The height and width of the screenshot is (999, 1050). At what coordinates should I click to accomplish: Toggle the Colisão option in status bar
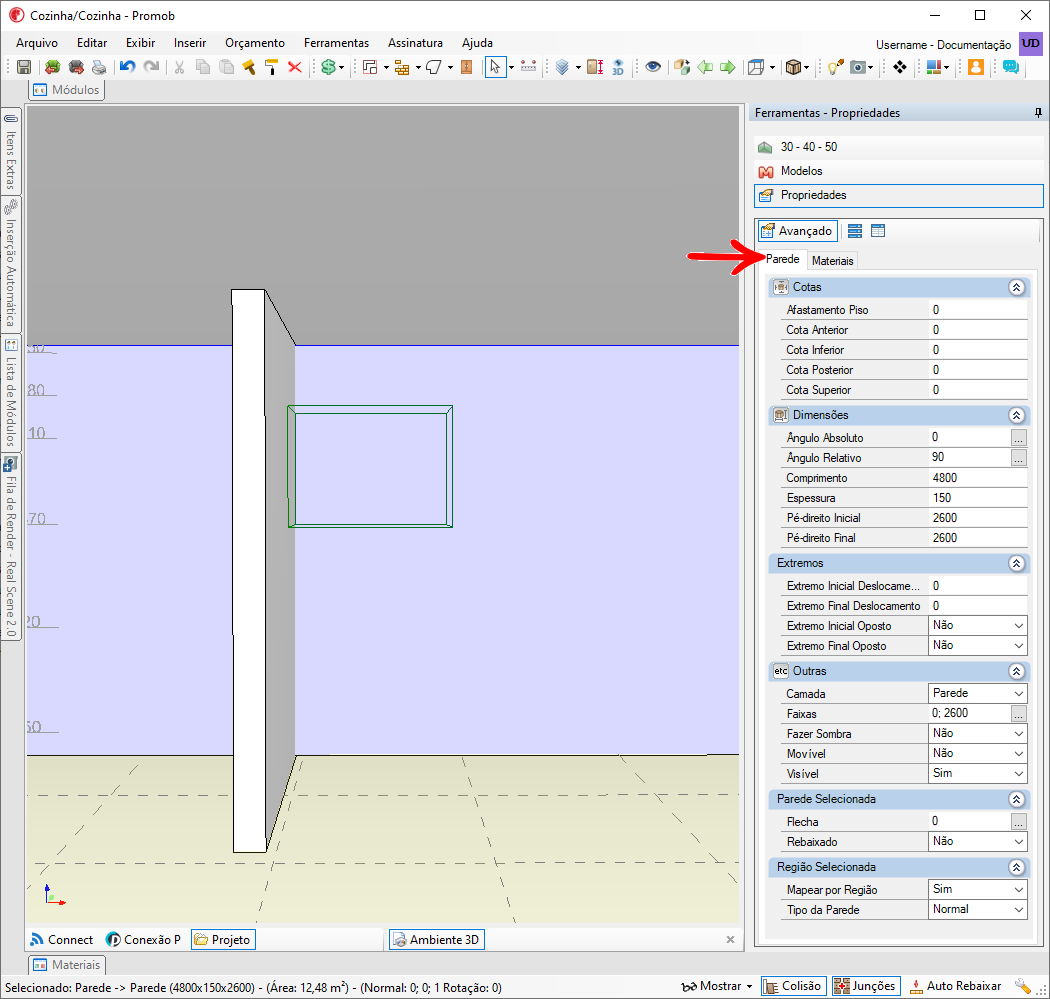pyautogui.click(x=794, y=986)
